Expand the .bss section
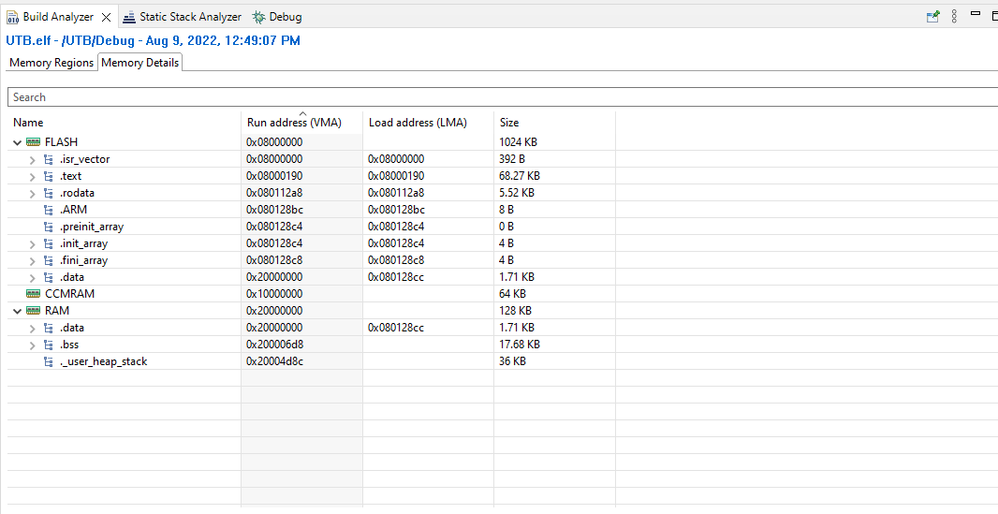 click(x=32, y=345)
